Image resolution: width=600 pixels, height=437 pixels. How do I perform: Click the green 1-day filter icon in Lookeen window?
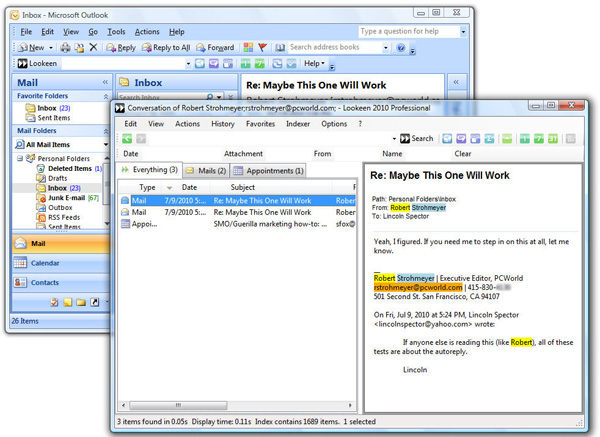(x=525, y=139)
